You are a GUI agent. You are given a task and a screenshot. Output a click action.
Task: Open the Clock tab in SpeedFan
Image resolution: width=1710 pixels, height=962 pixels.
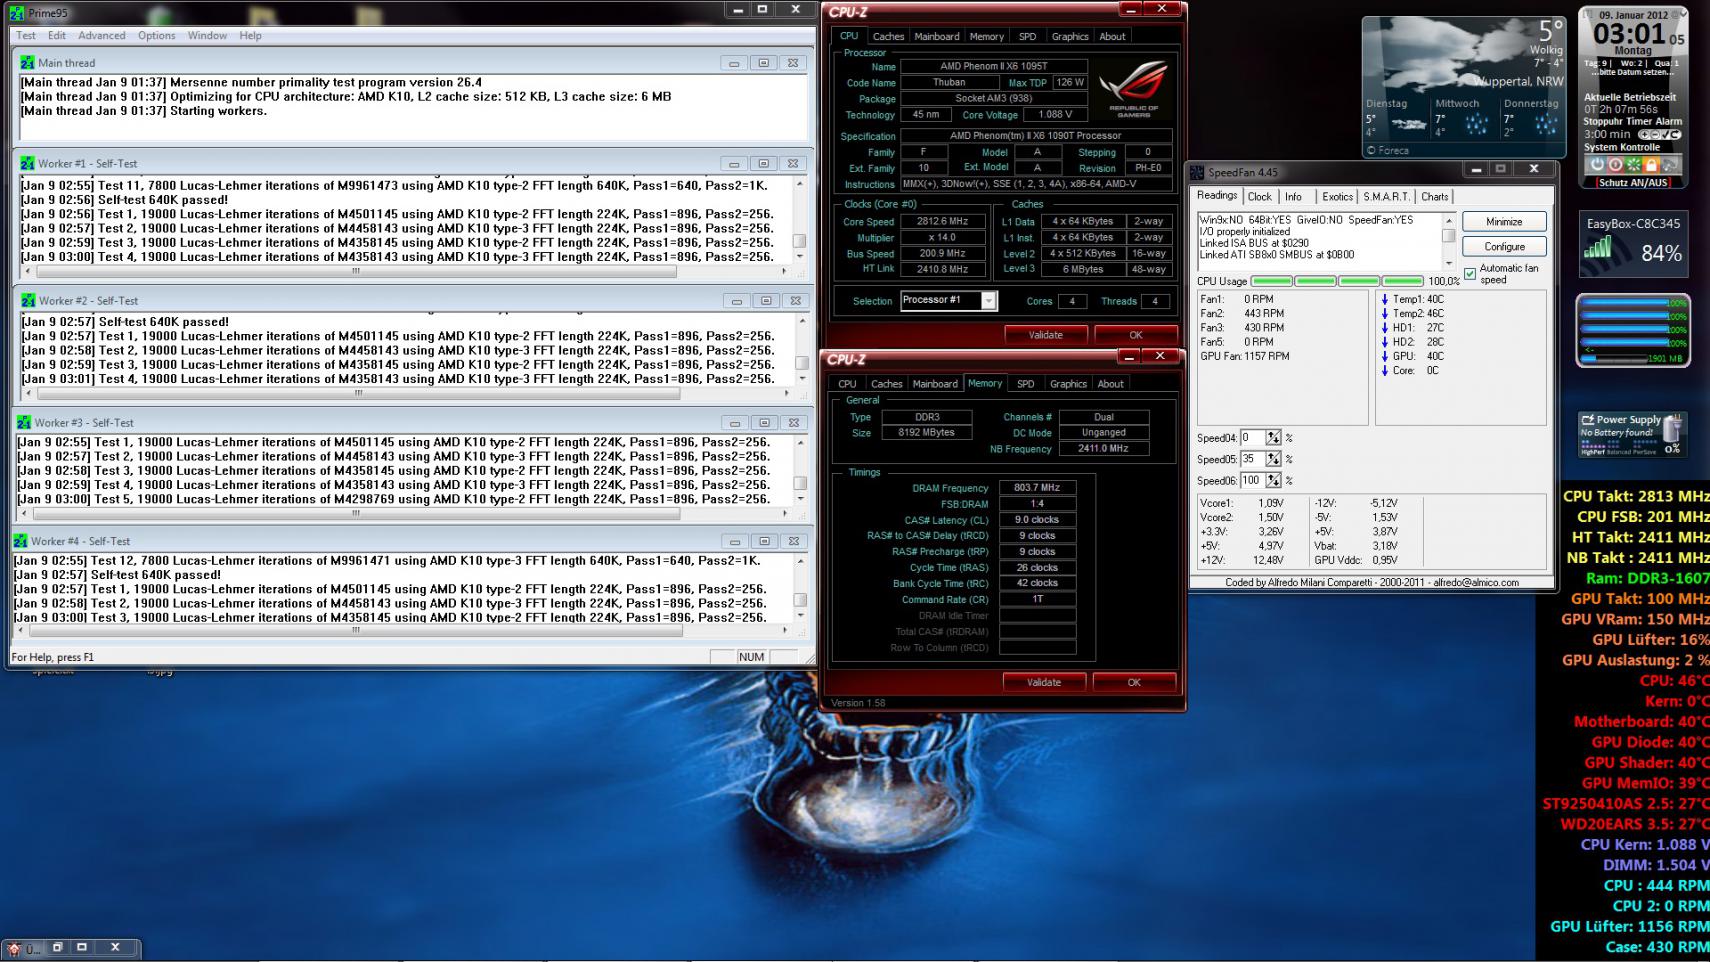click(x=1260, y=197)
